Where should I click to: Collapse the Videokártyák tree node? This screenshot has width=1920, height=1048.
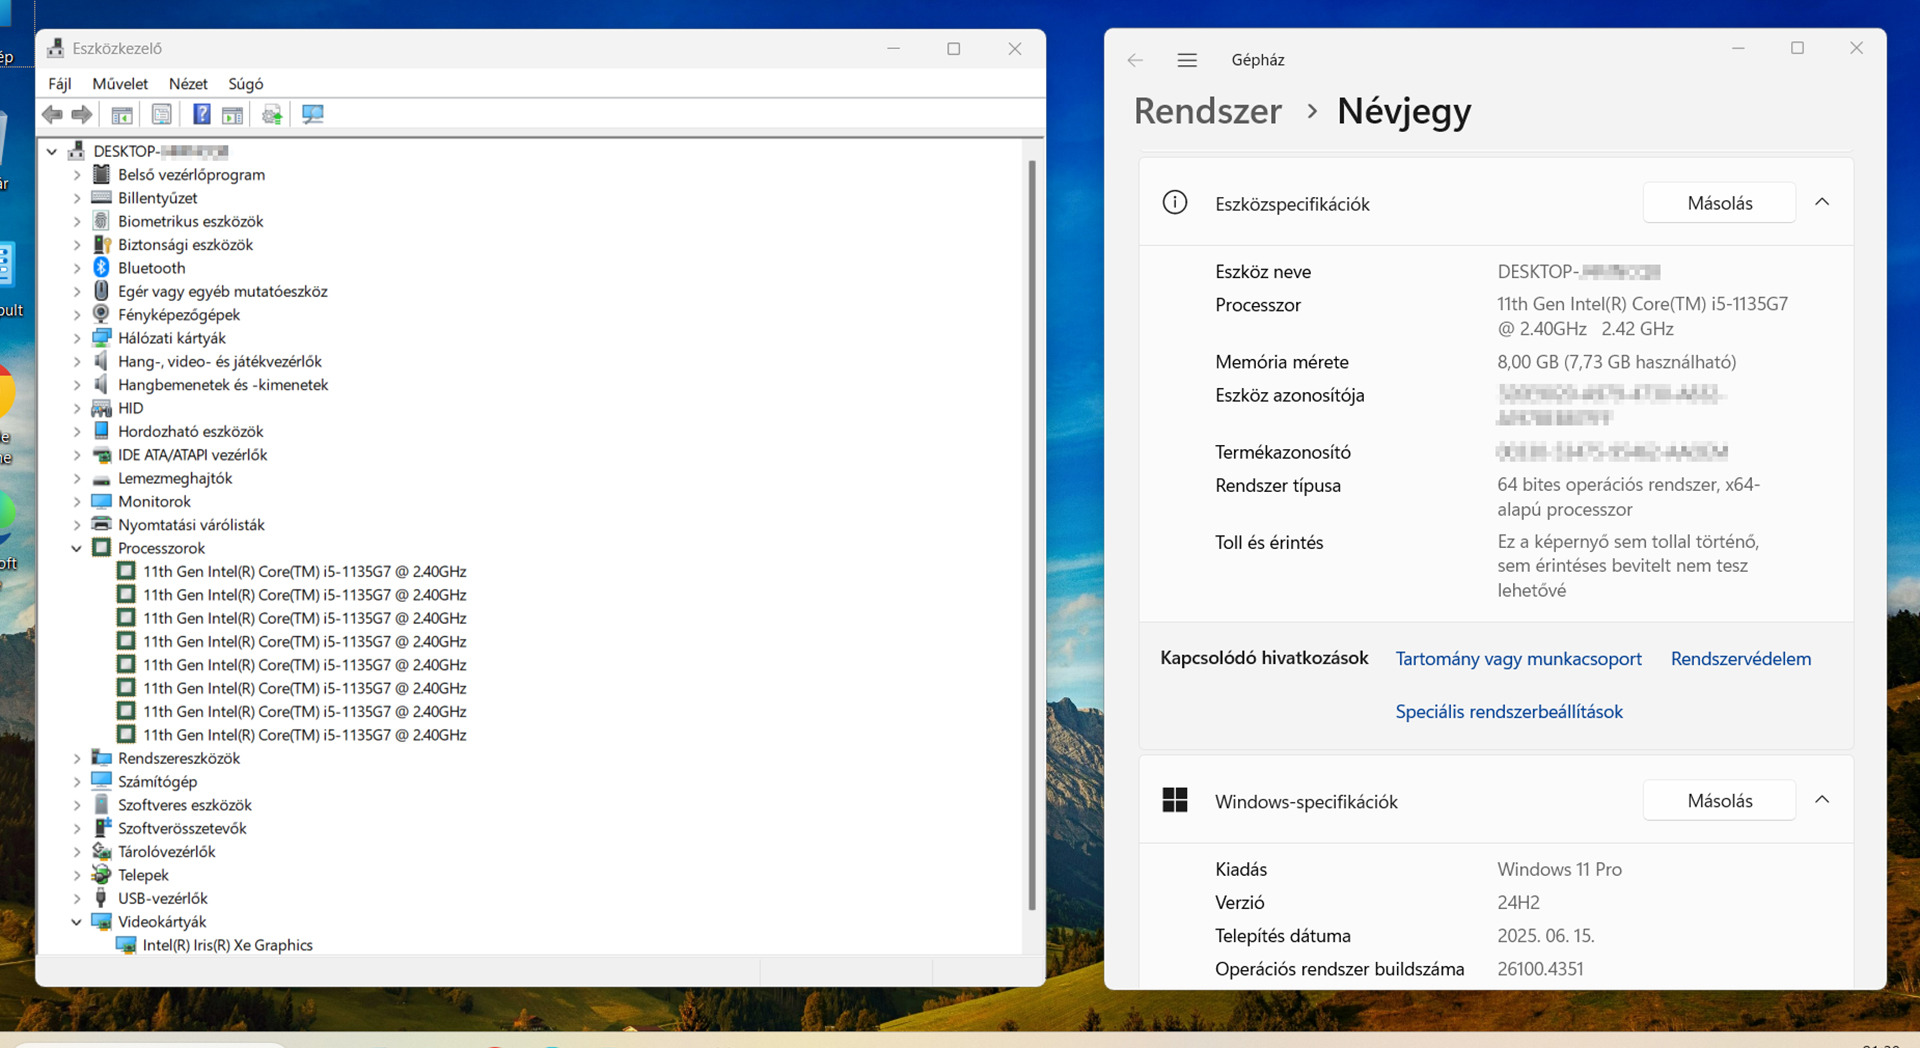coord(76,922)
